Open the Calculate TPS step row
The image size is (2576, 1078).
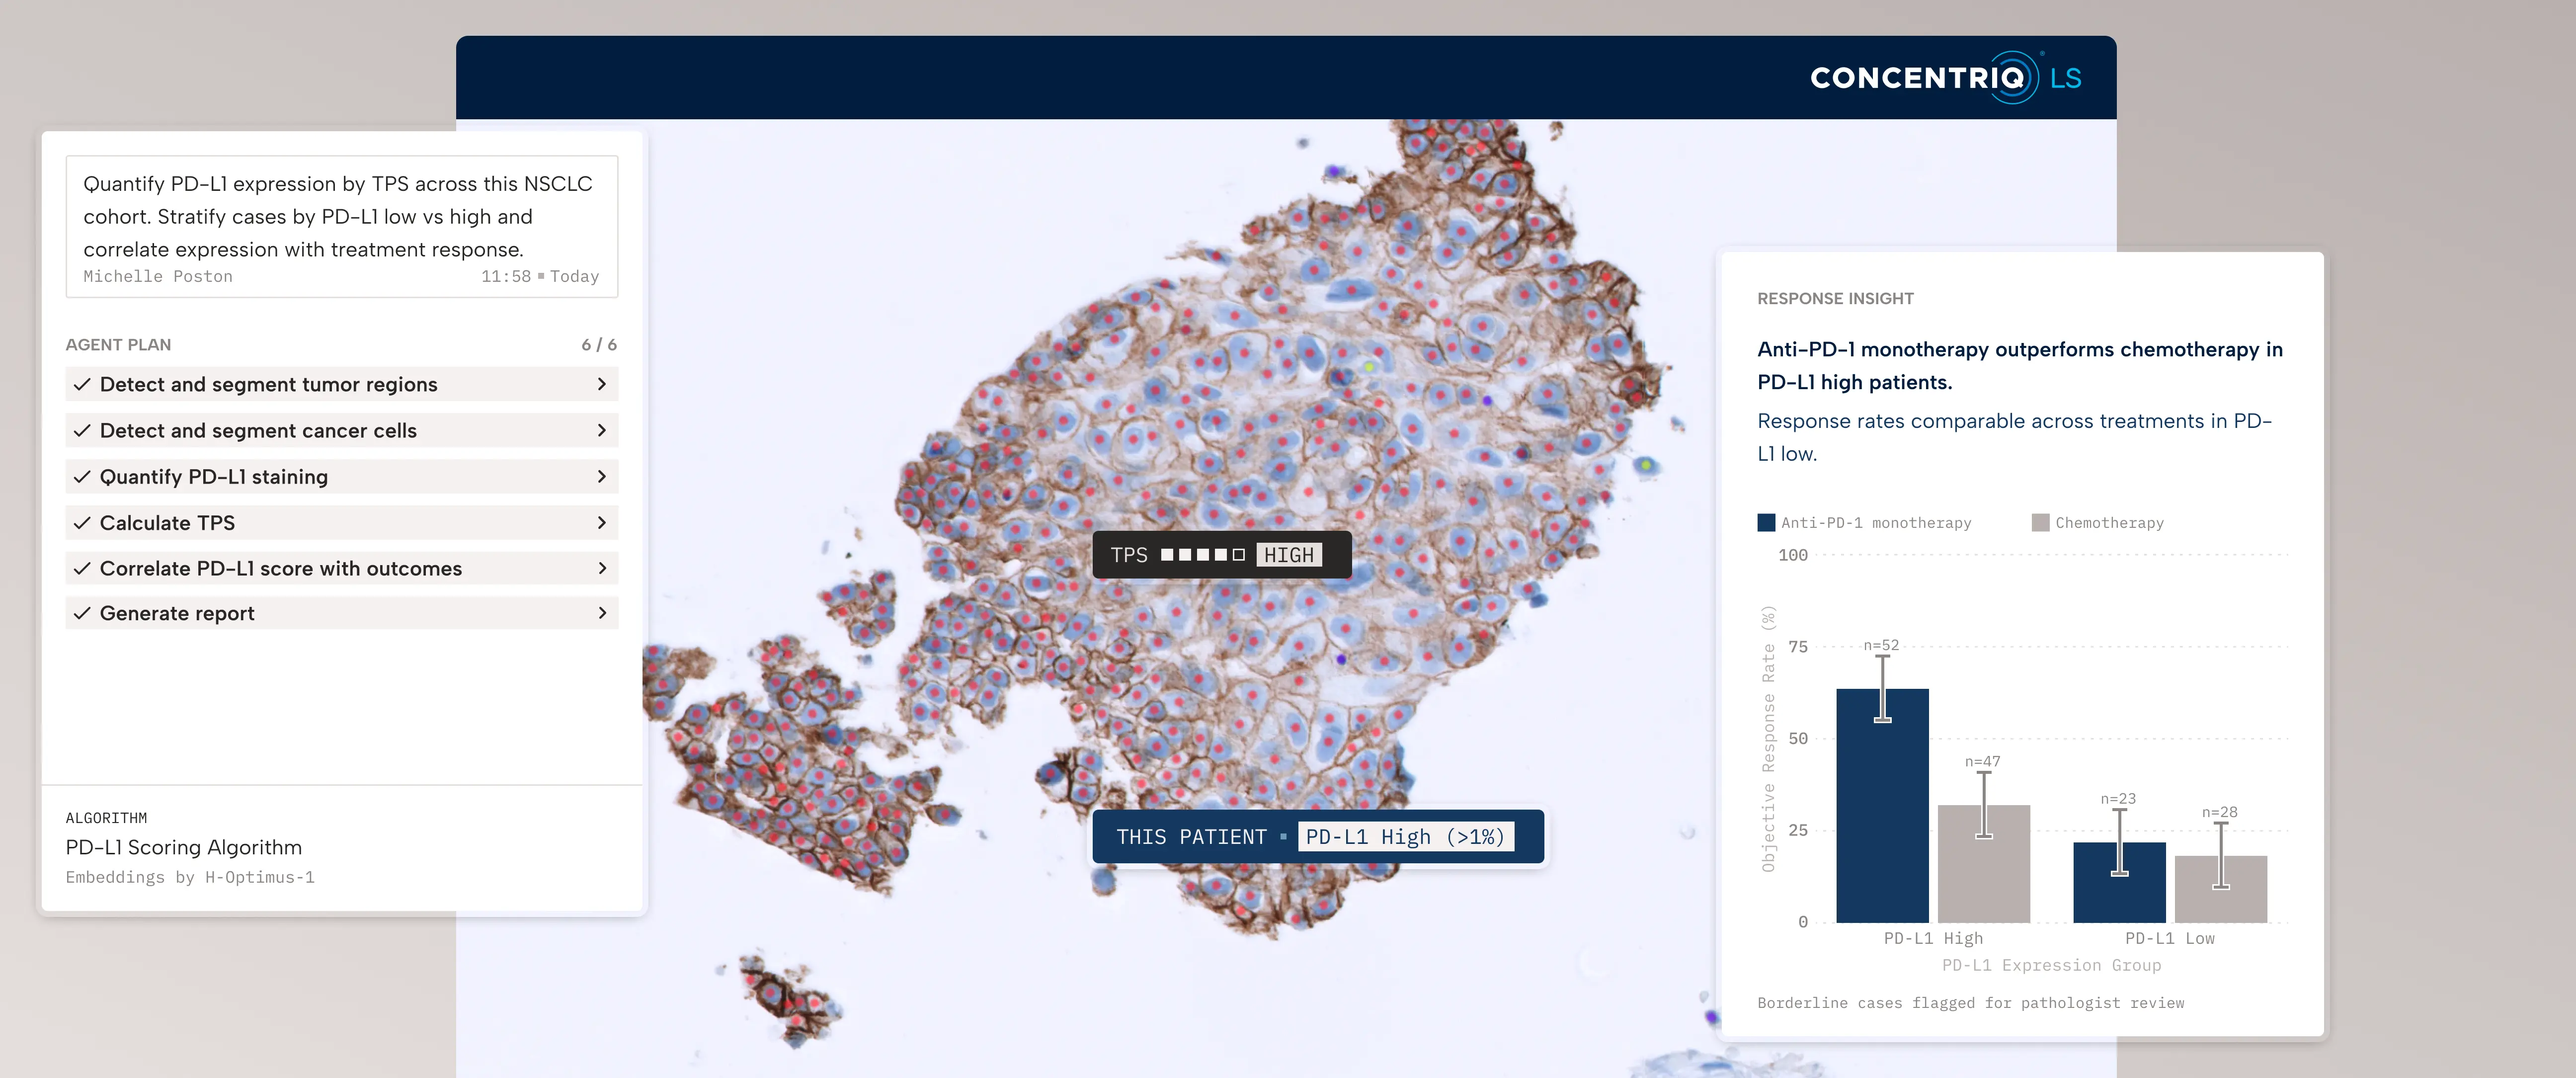click(x=342, y=522)
